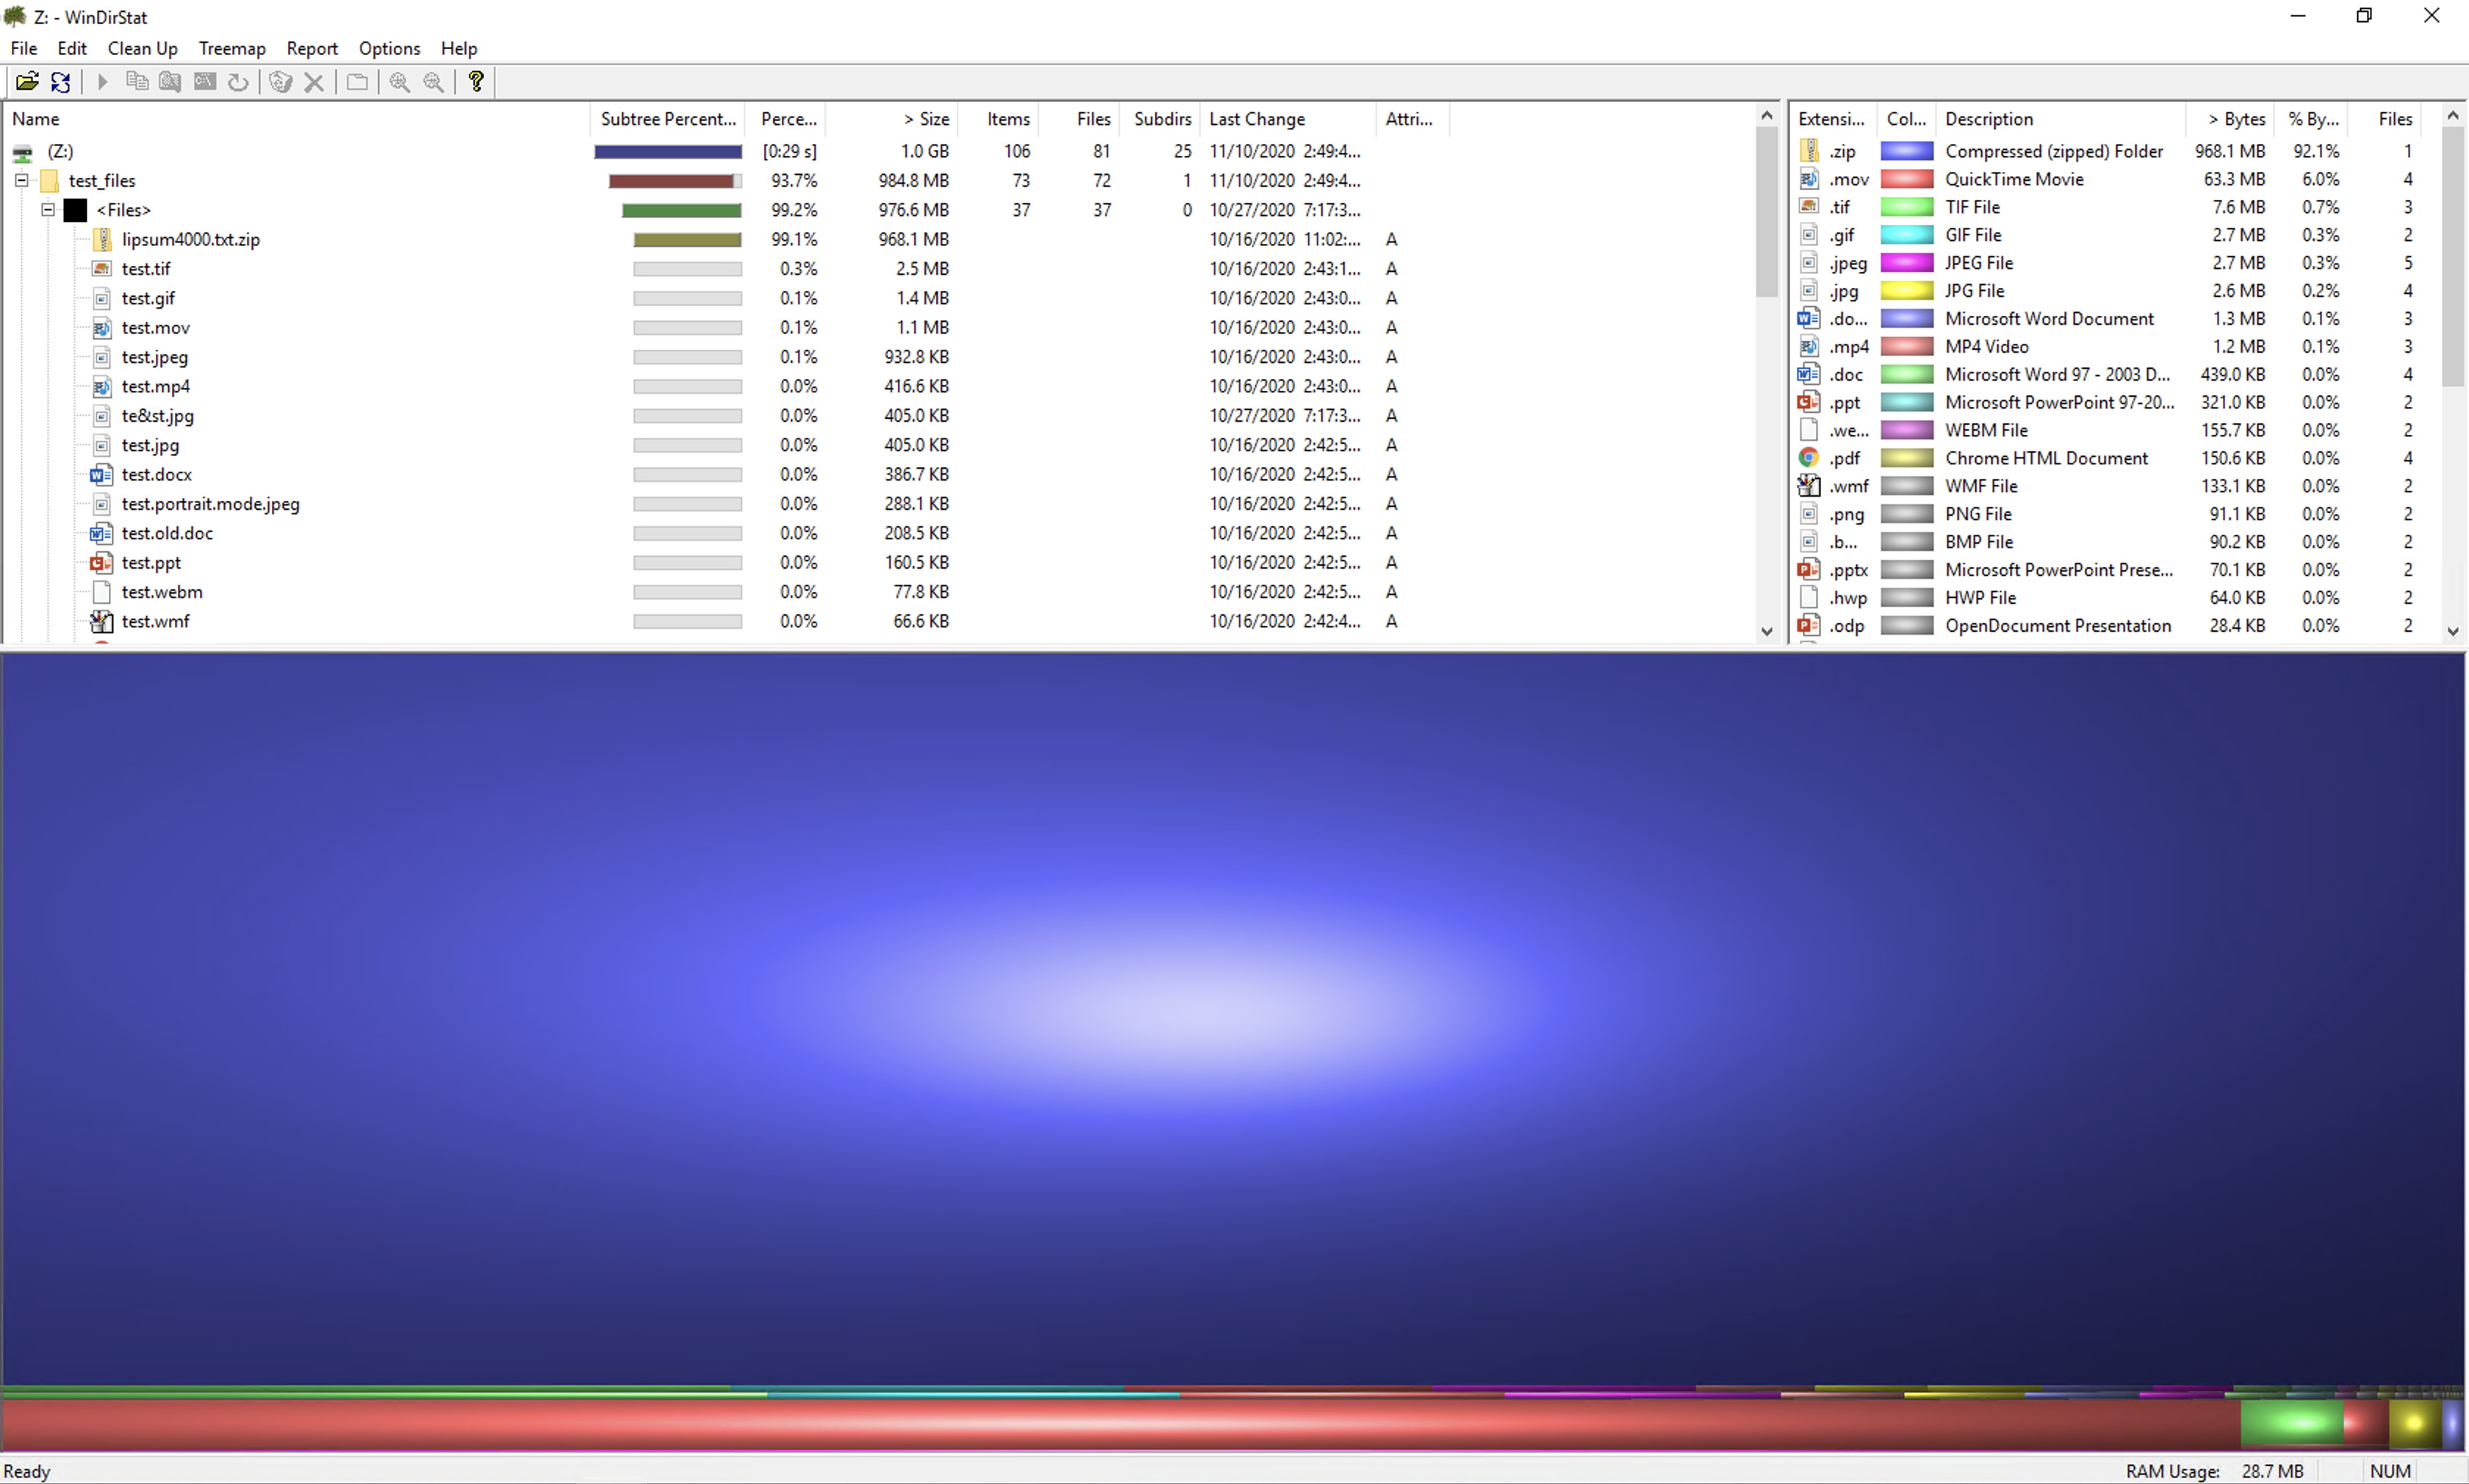Viewport: 2469px width, 1484px height.
Task: Collapse the <Files> tree node
Action: point(47,210)
